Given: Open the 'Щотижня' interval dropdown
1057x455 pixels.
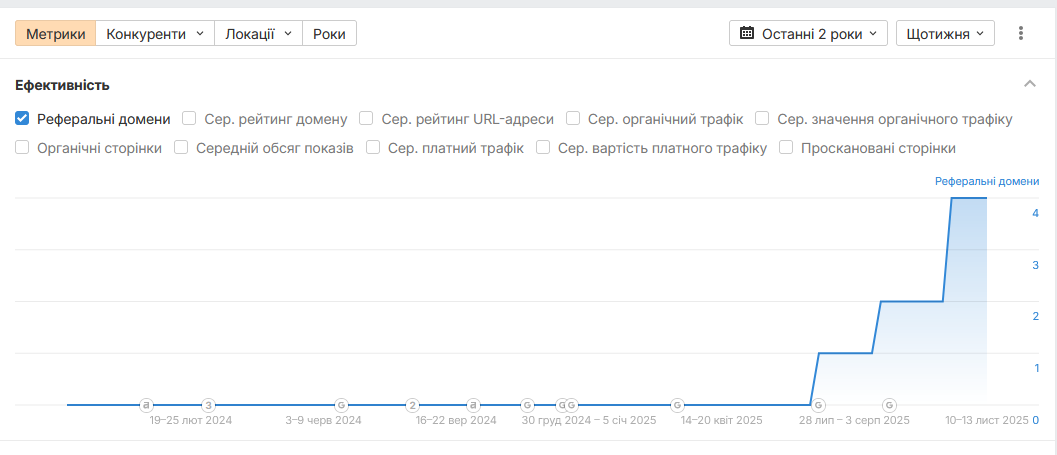Looking at the screenshot, I should pyautogui.click(x=944, y=33).
